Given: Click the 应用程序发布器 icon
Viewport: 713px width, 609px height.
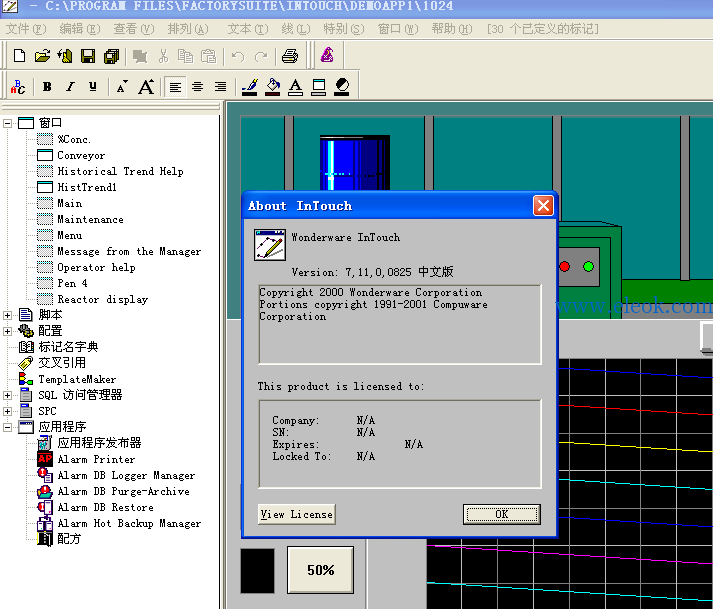Looking at the screenshot, I should point(45,443).
